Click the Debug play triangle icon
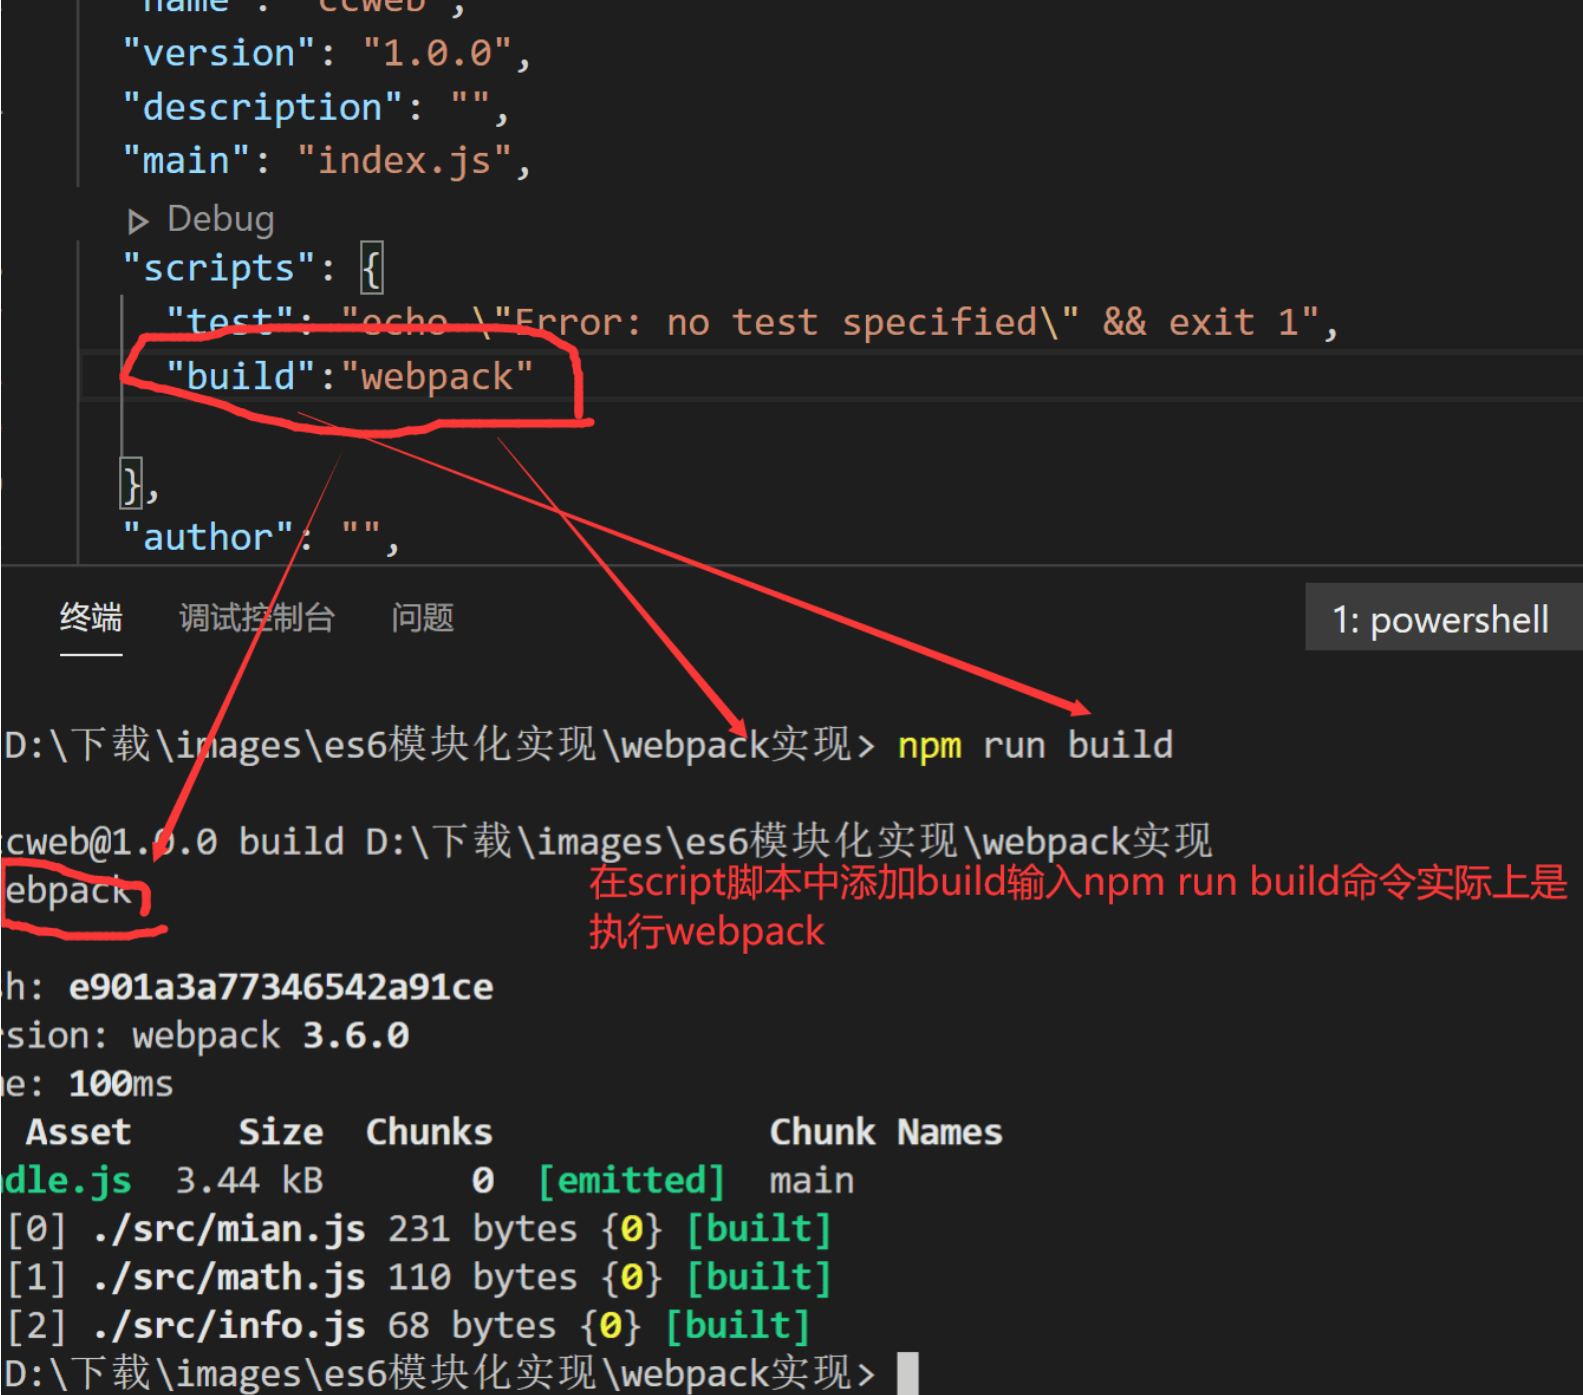 [138, 221]
